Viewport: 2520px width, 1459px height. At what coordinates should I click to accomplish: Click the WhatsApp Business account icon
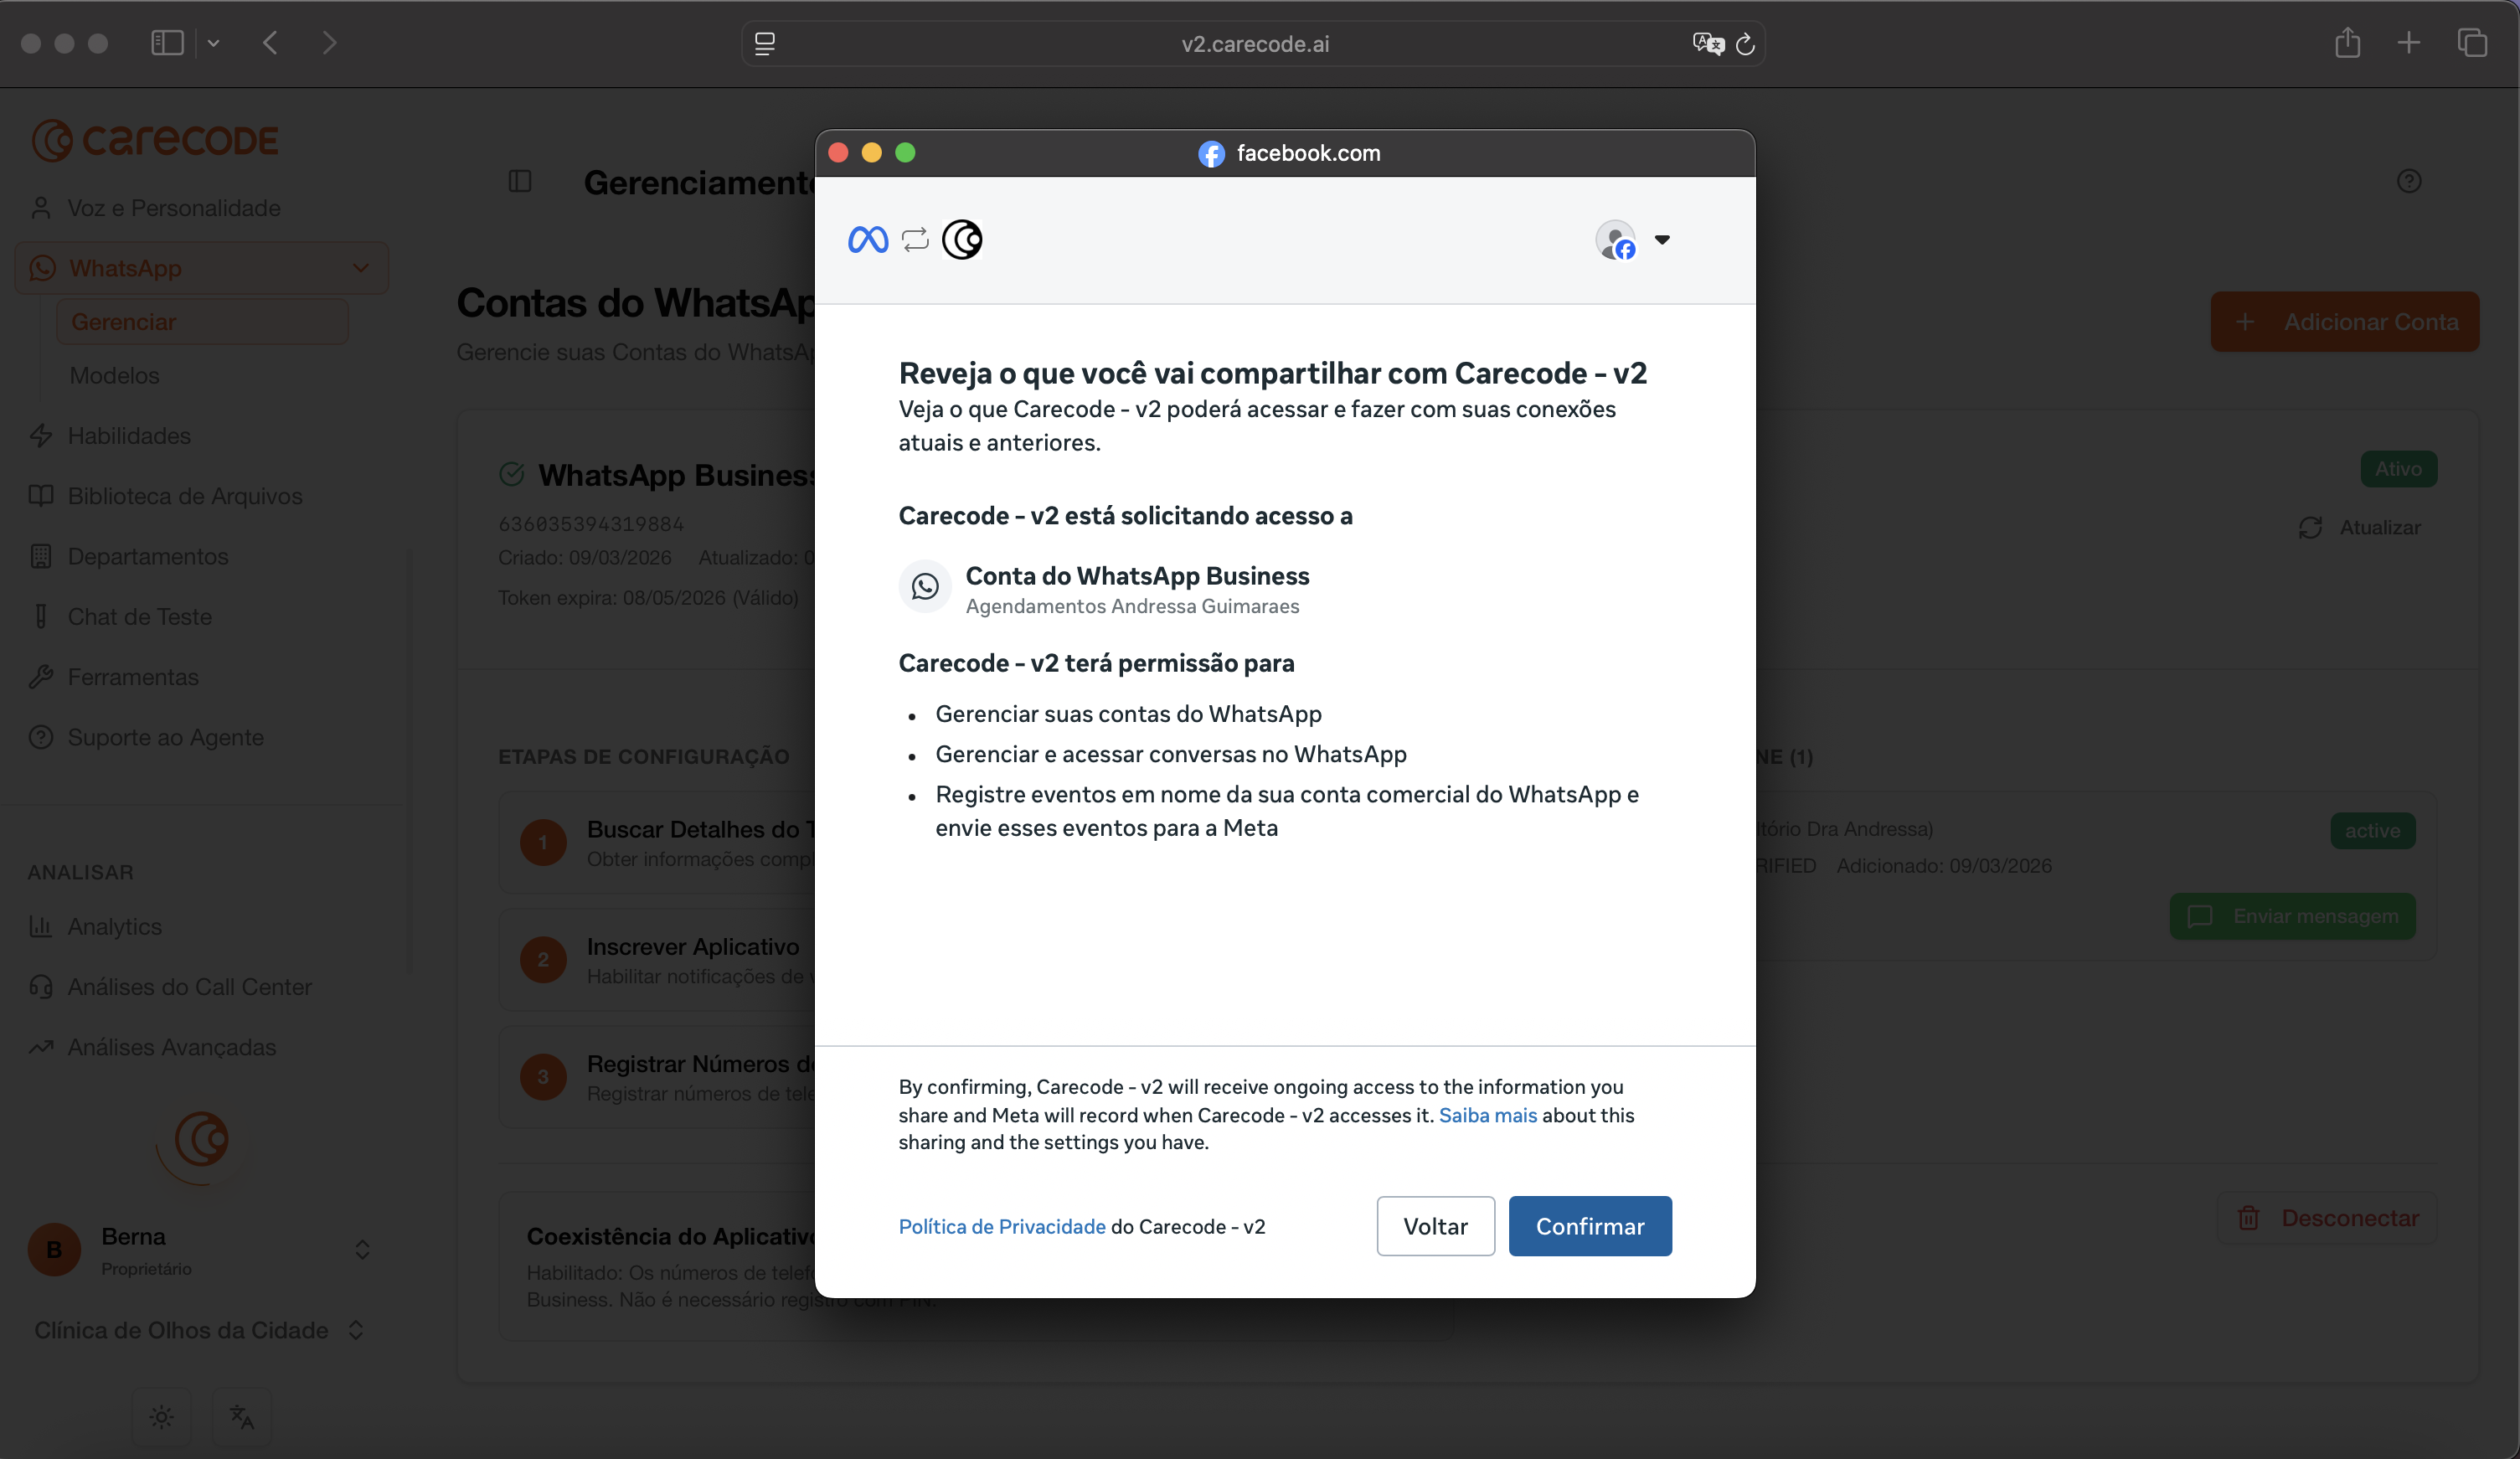tap(924, 586)
